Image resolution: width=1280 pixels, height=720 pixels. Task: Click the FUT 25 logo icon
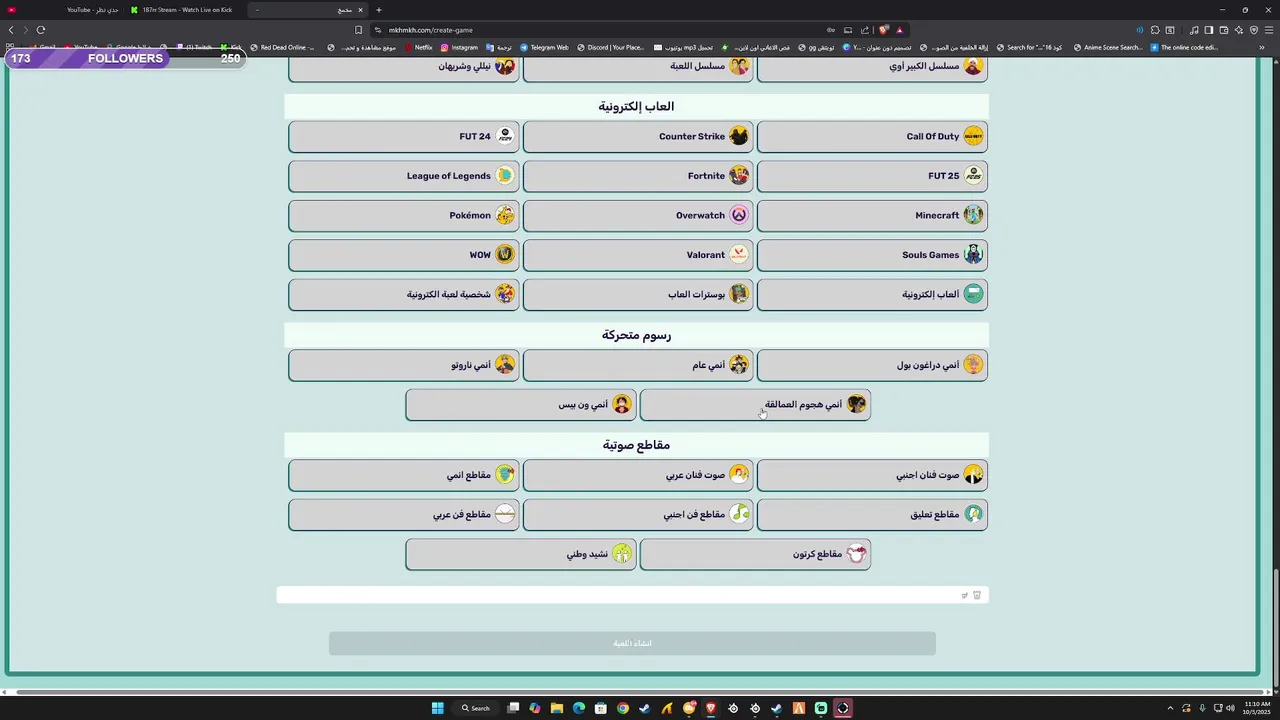[973, 176]
